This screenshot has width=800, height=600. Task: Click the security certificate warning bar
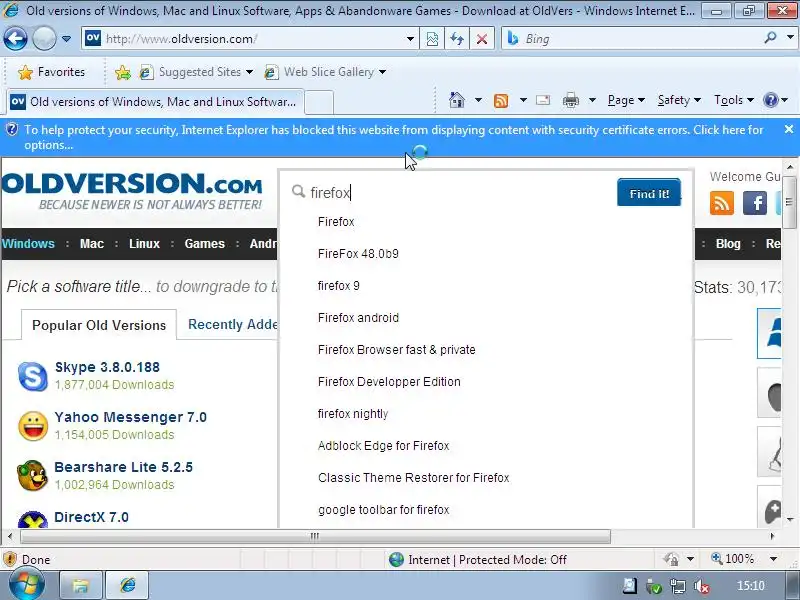(x=393, y=137)
